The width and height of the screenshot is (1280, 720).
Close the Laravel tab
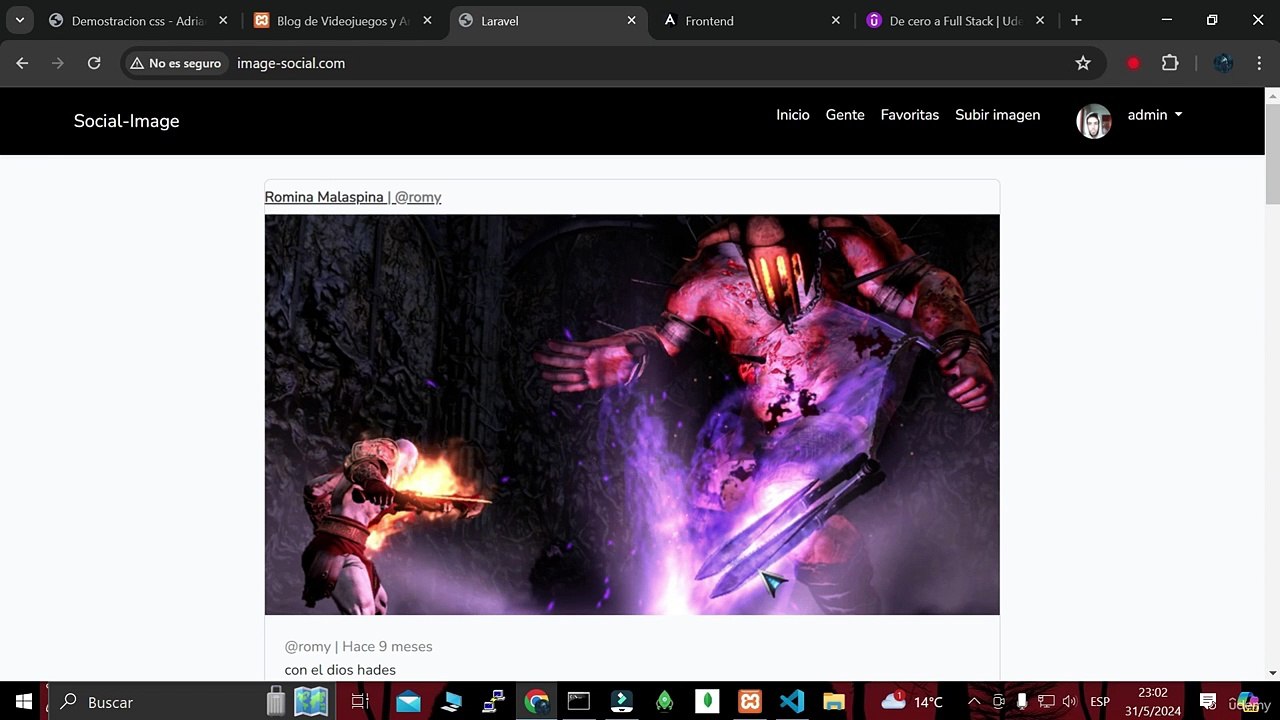click(631, 20)
